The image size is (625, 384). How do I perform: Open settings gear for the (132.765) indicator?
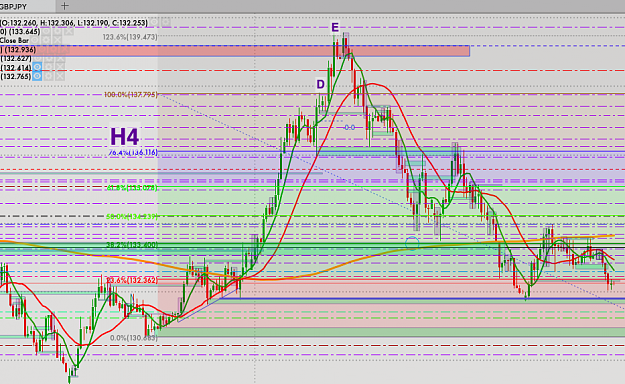pos(48,76)
